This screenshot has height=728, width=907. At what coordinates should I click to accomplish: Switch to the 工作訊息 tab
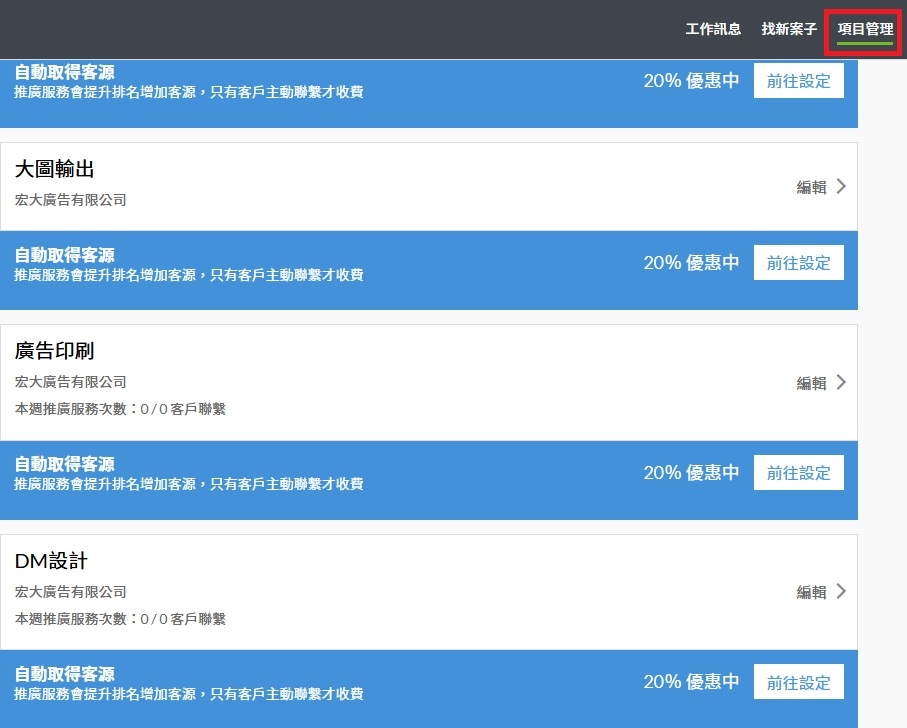click(713, 29)
